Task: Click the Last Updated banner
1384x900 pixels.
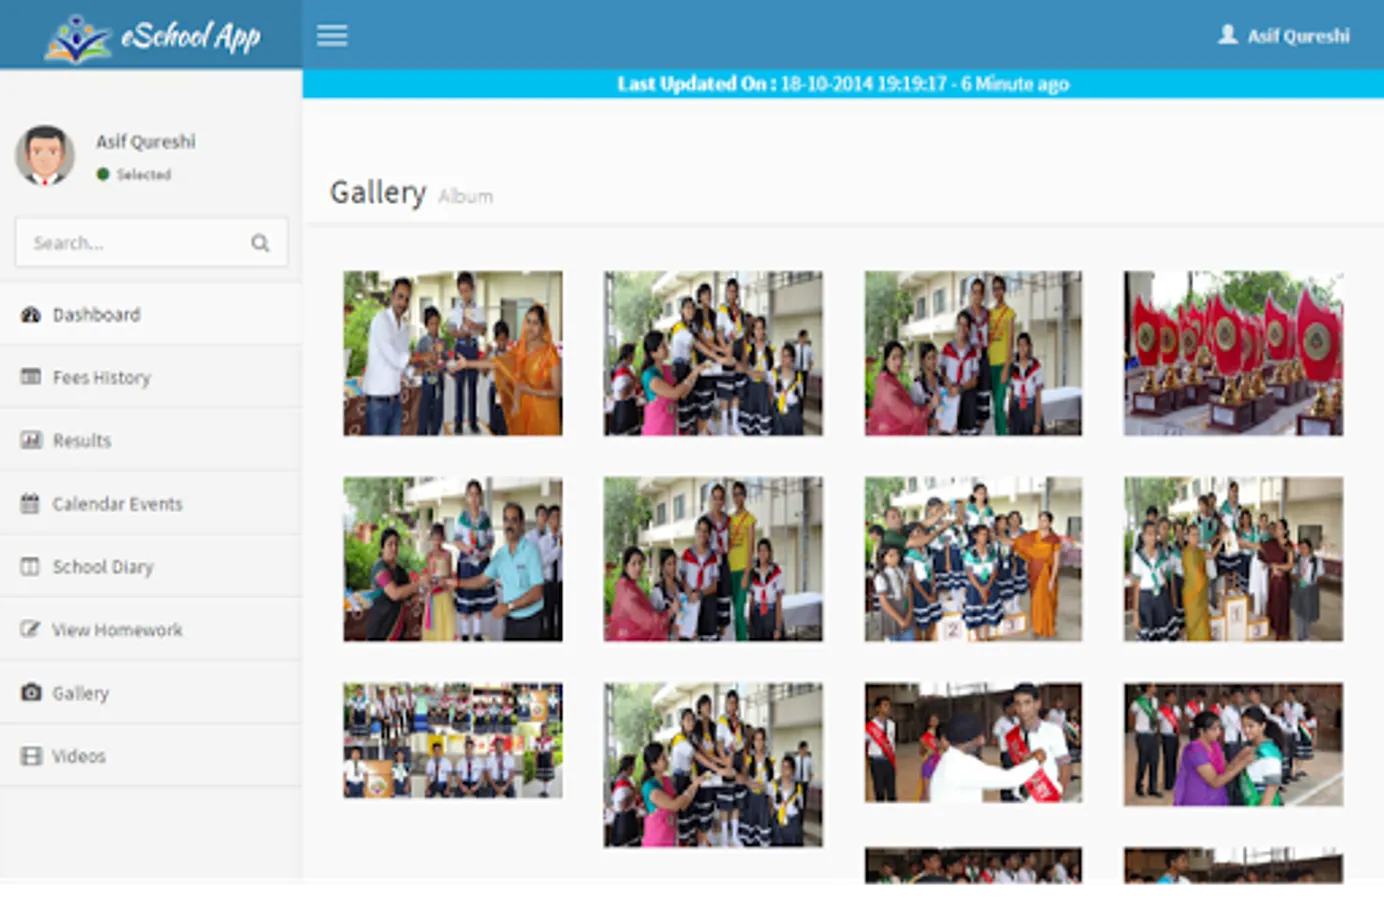Action: (843, 84)
